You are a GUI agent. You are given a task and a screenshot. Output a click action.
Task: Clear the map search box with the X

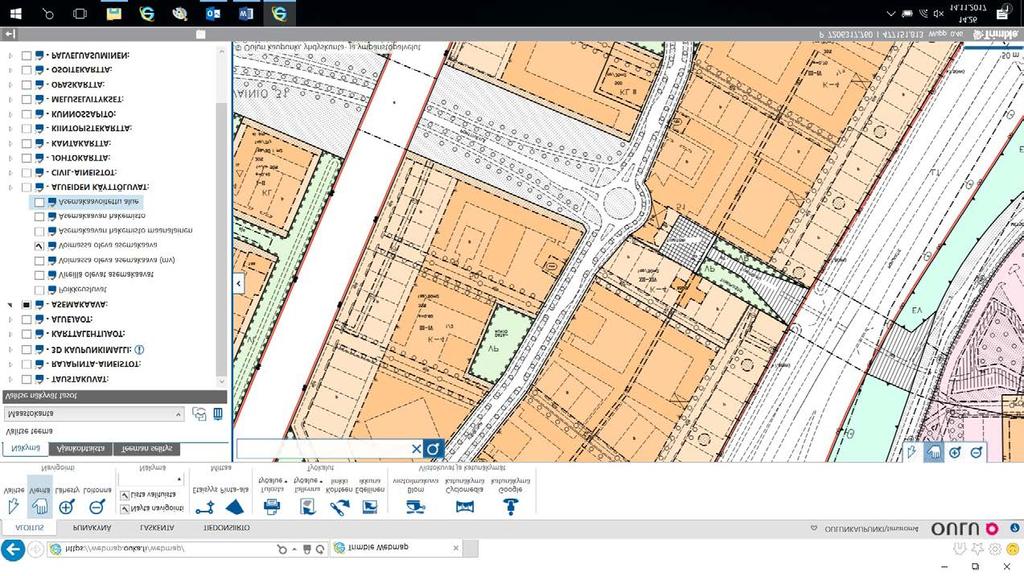click(x=416, y=449)
